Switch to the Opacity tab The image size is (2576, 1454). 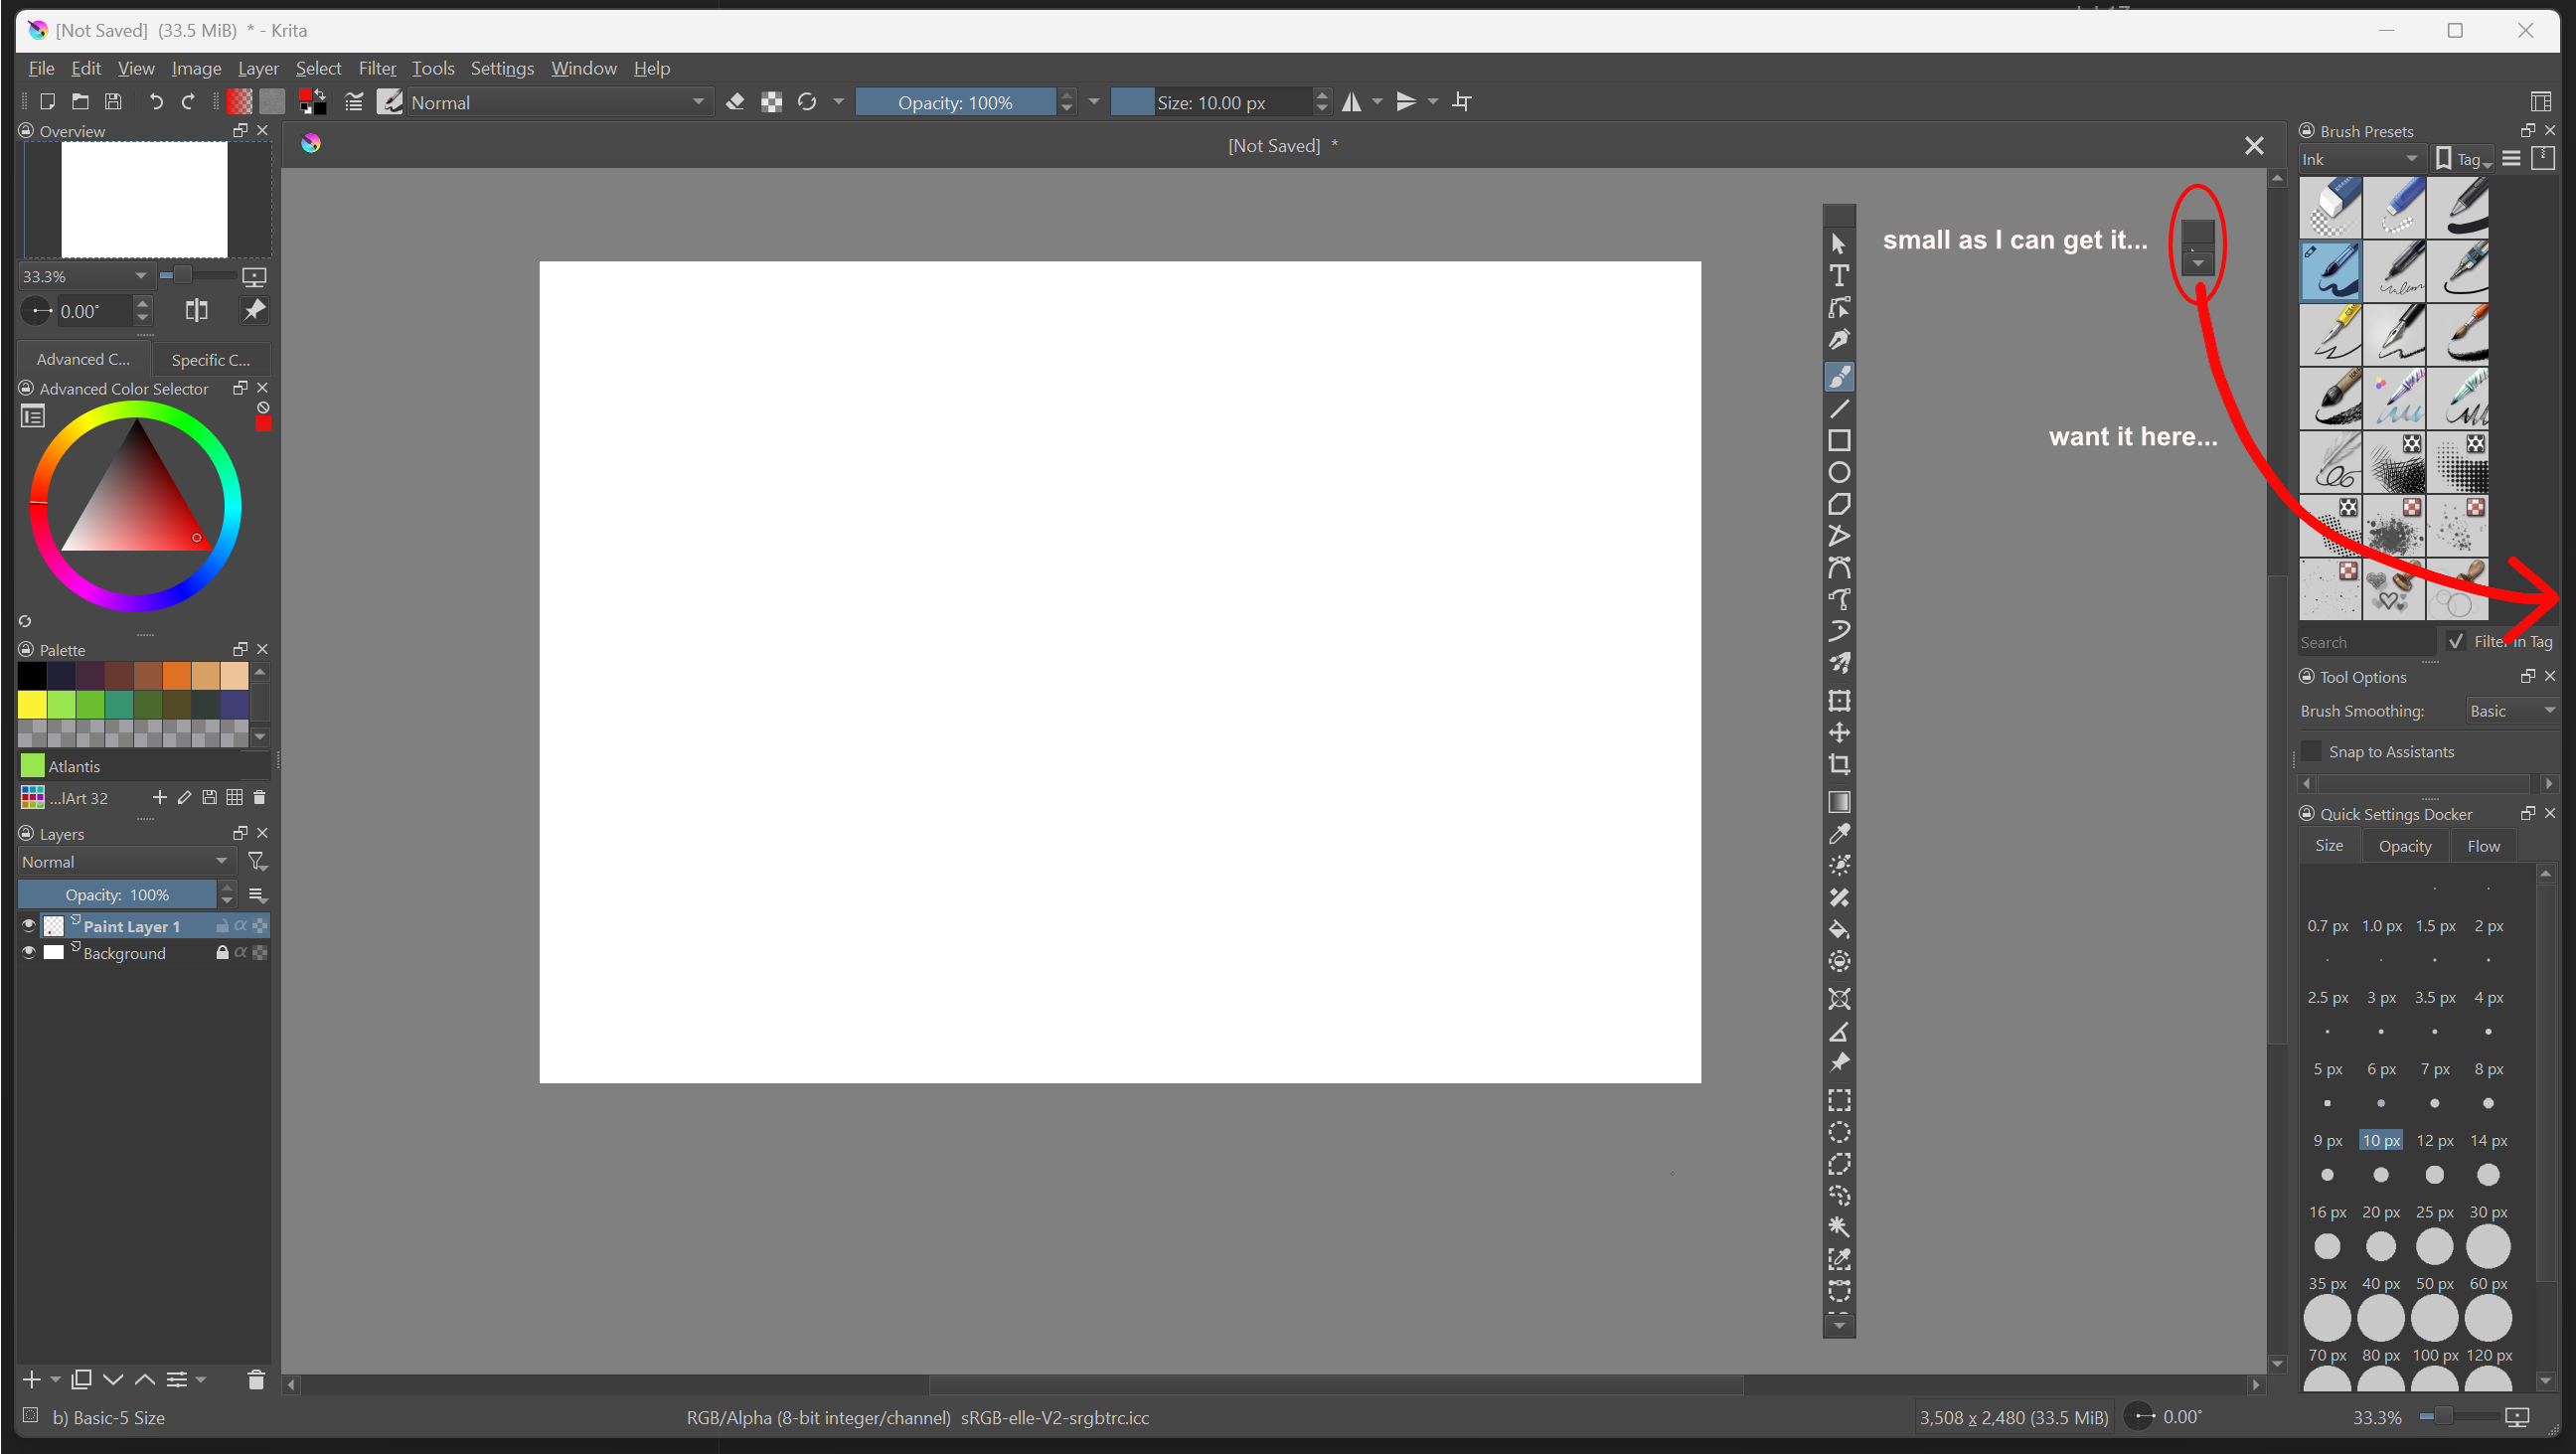(2404, 846)
